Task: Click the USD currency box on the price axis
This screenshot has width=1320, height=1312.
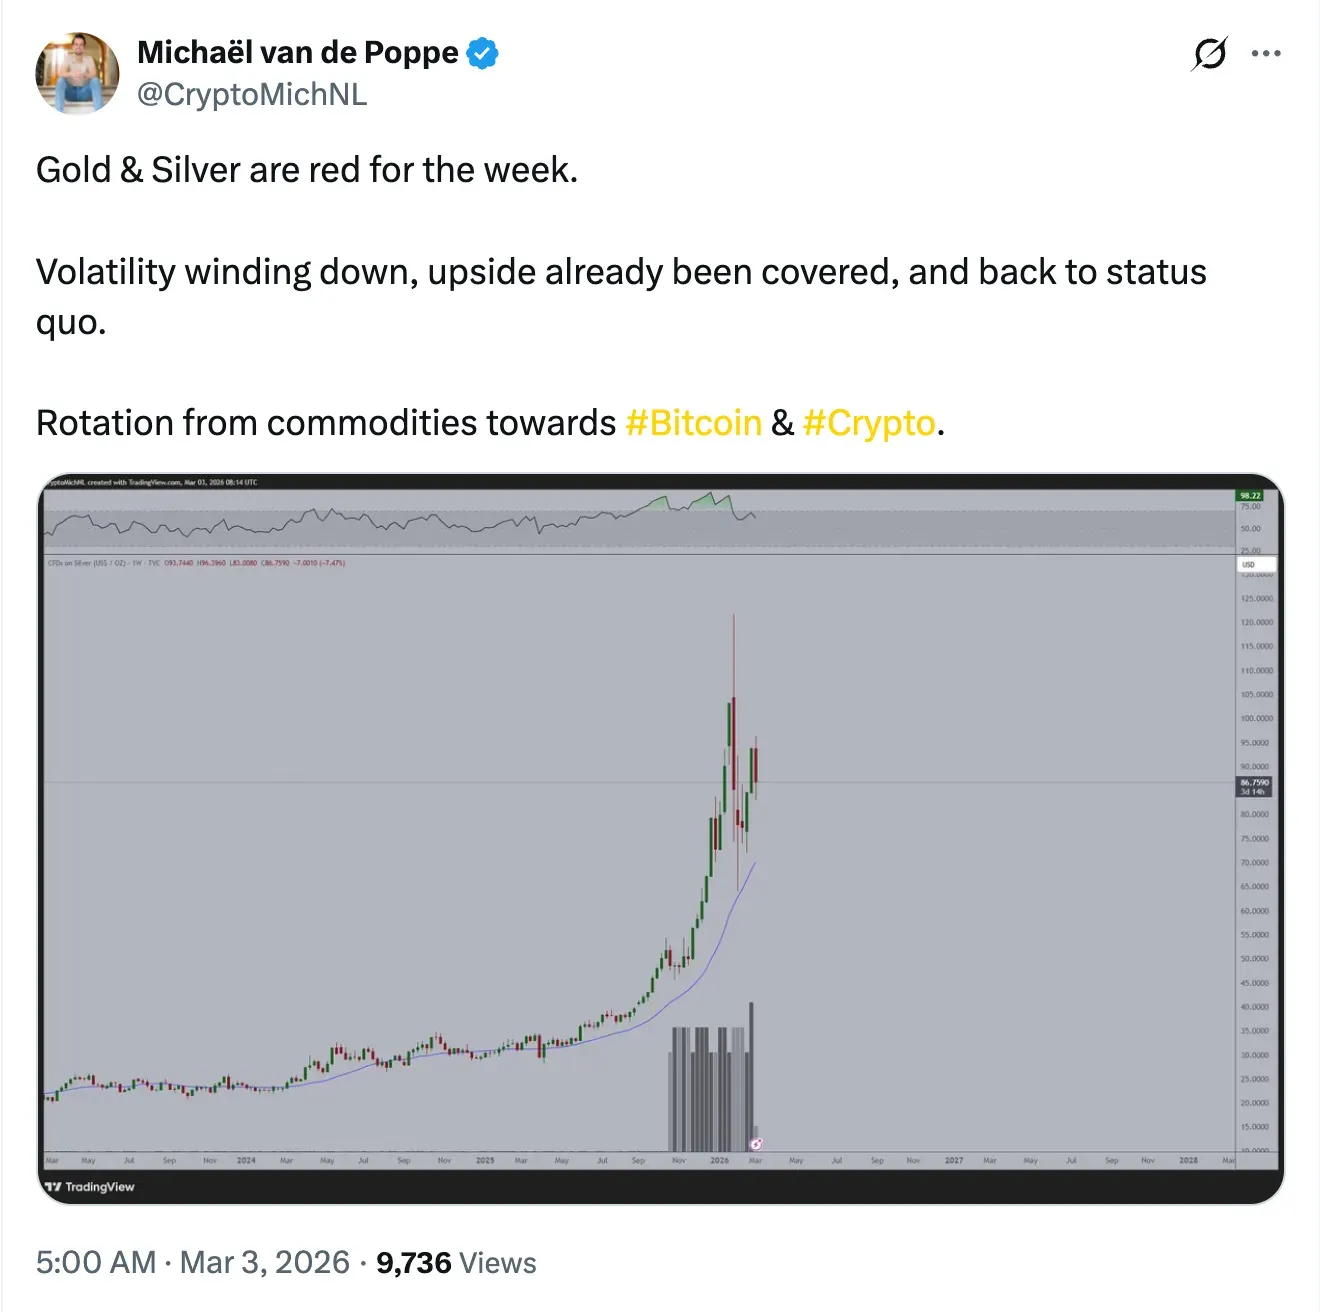Action: pyautogui.click(x=1255, y=565)
